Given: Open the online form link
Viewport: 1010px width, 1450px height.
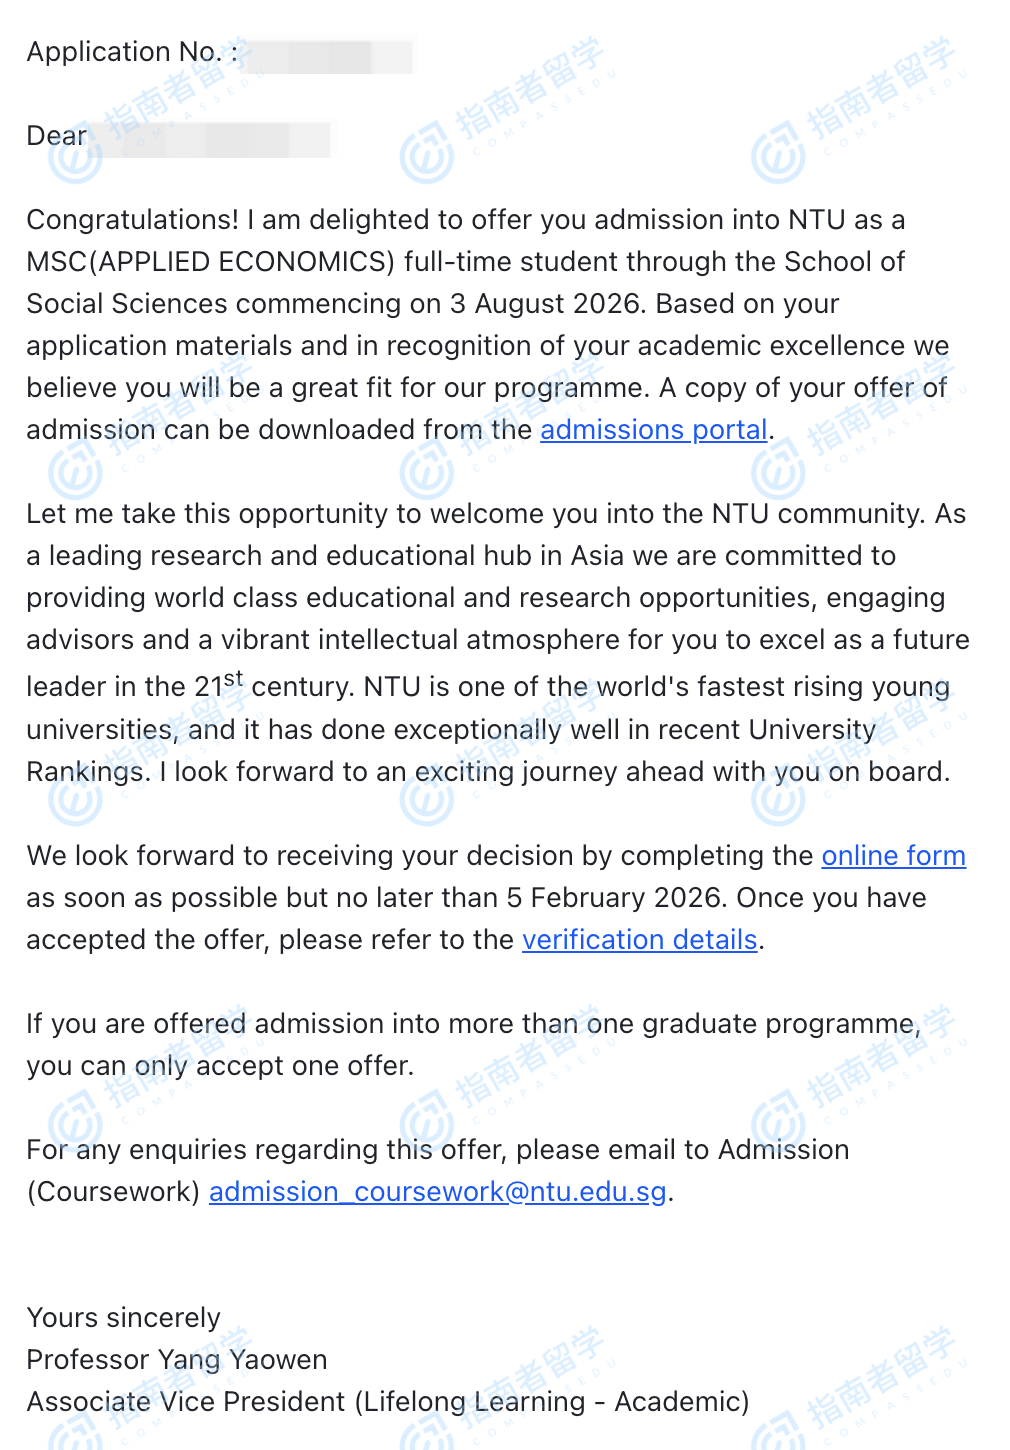Looking at the screenshot, I should pyautogui.click(x=893, y=856).
